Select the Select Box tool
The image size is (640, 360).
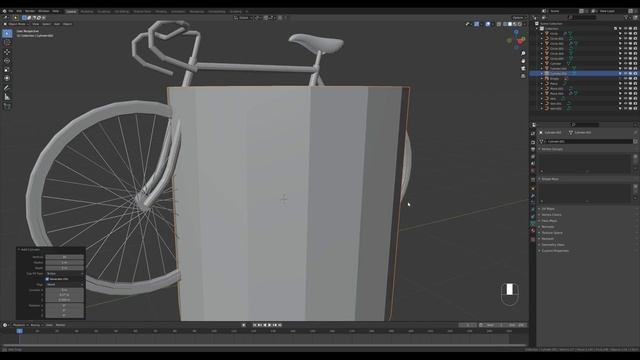click(x=7, y=33)
